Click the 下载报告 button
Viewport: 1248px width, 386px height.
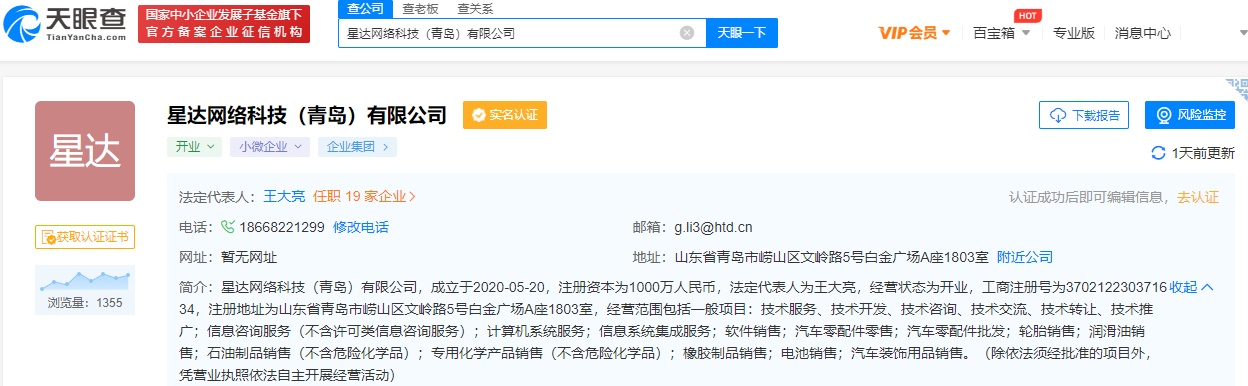(1085, 115)
